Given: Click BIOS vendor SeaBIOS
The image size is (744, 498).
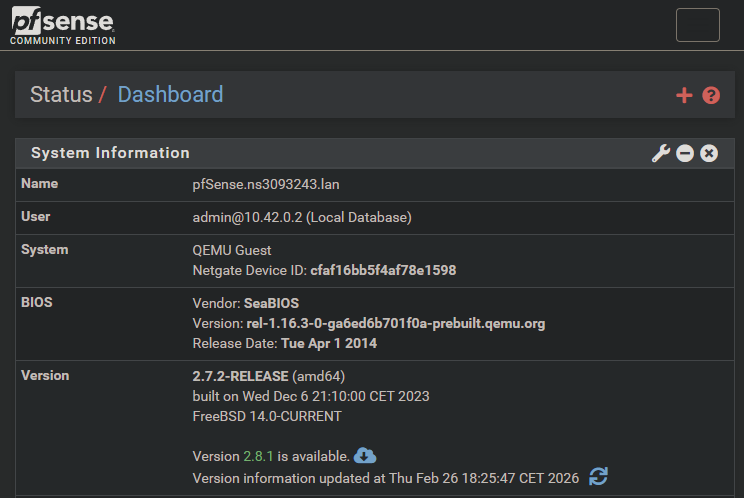Looking at the screenshot, I should [x=271, y=303].
